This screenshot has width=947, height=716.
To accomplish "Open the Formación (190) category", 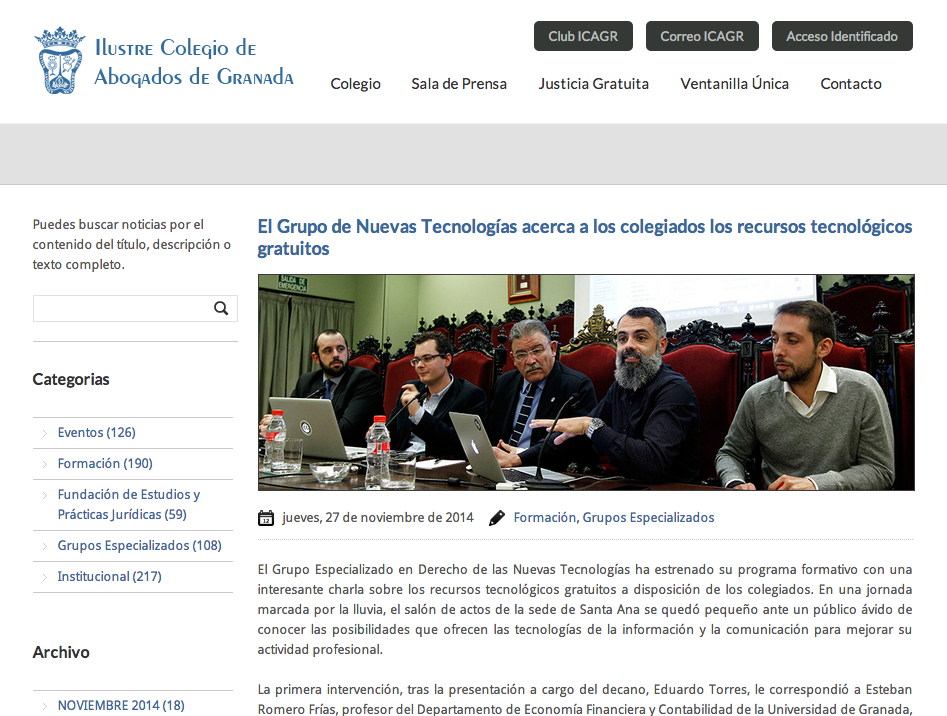I will click(x=105, y=463).
